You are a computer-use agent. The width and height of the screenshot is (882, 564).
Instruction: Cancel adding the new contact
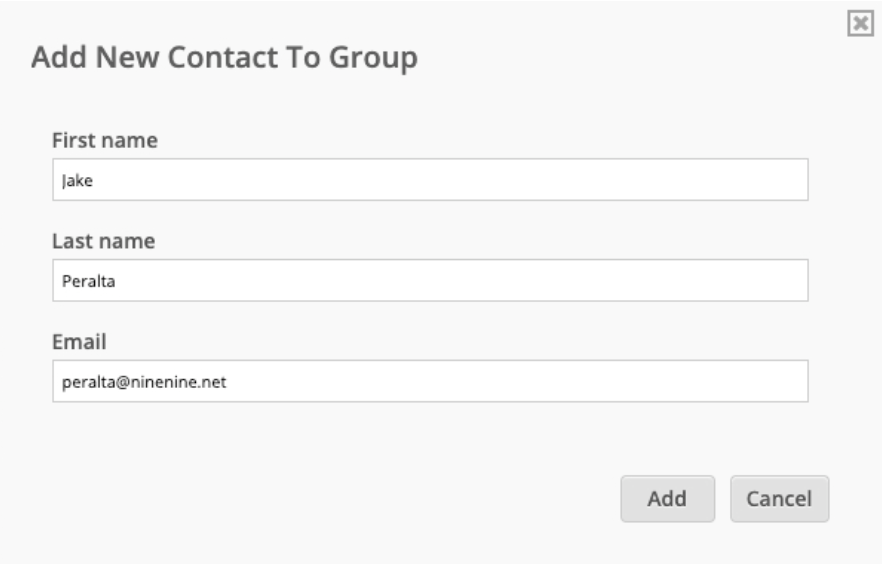[x=780, y=499]
